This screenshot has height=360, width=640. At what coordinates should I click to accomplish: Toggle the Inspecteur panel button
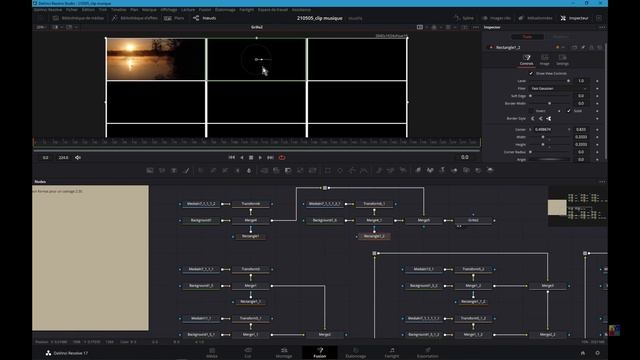pyautogui.click(x=575, y=18)
